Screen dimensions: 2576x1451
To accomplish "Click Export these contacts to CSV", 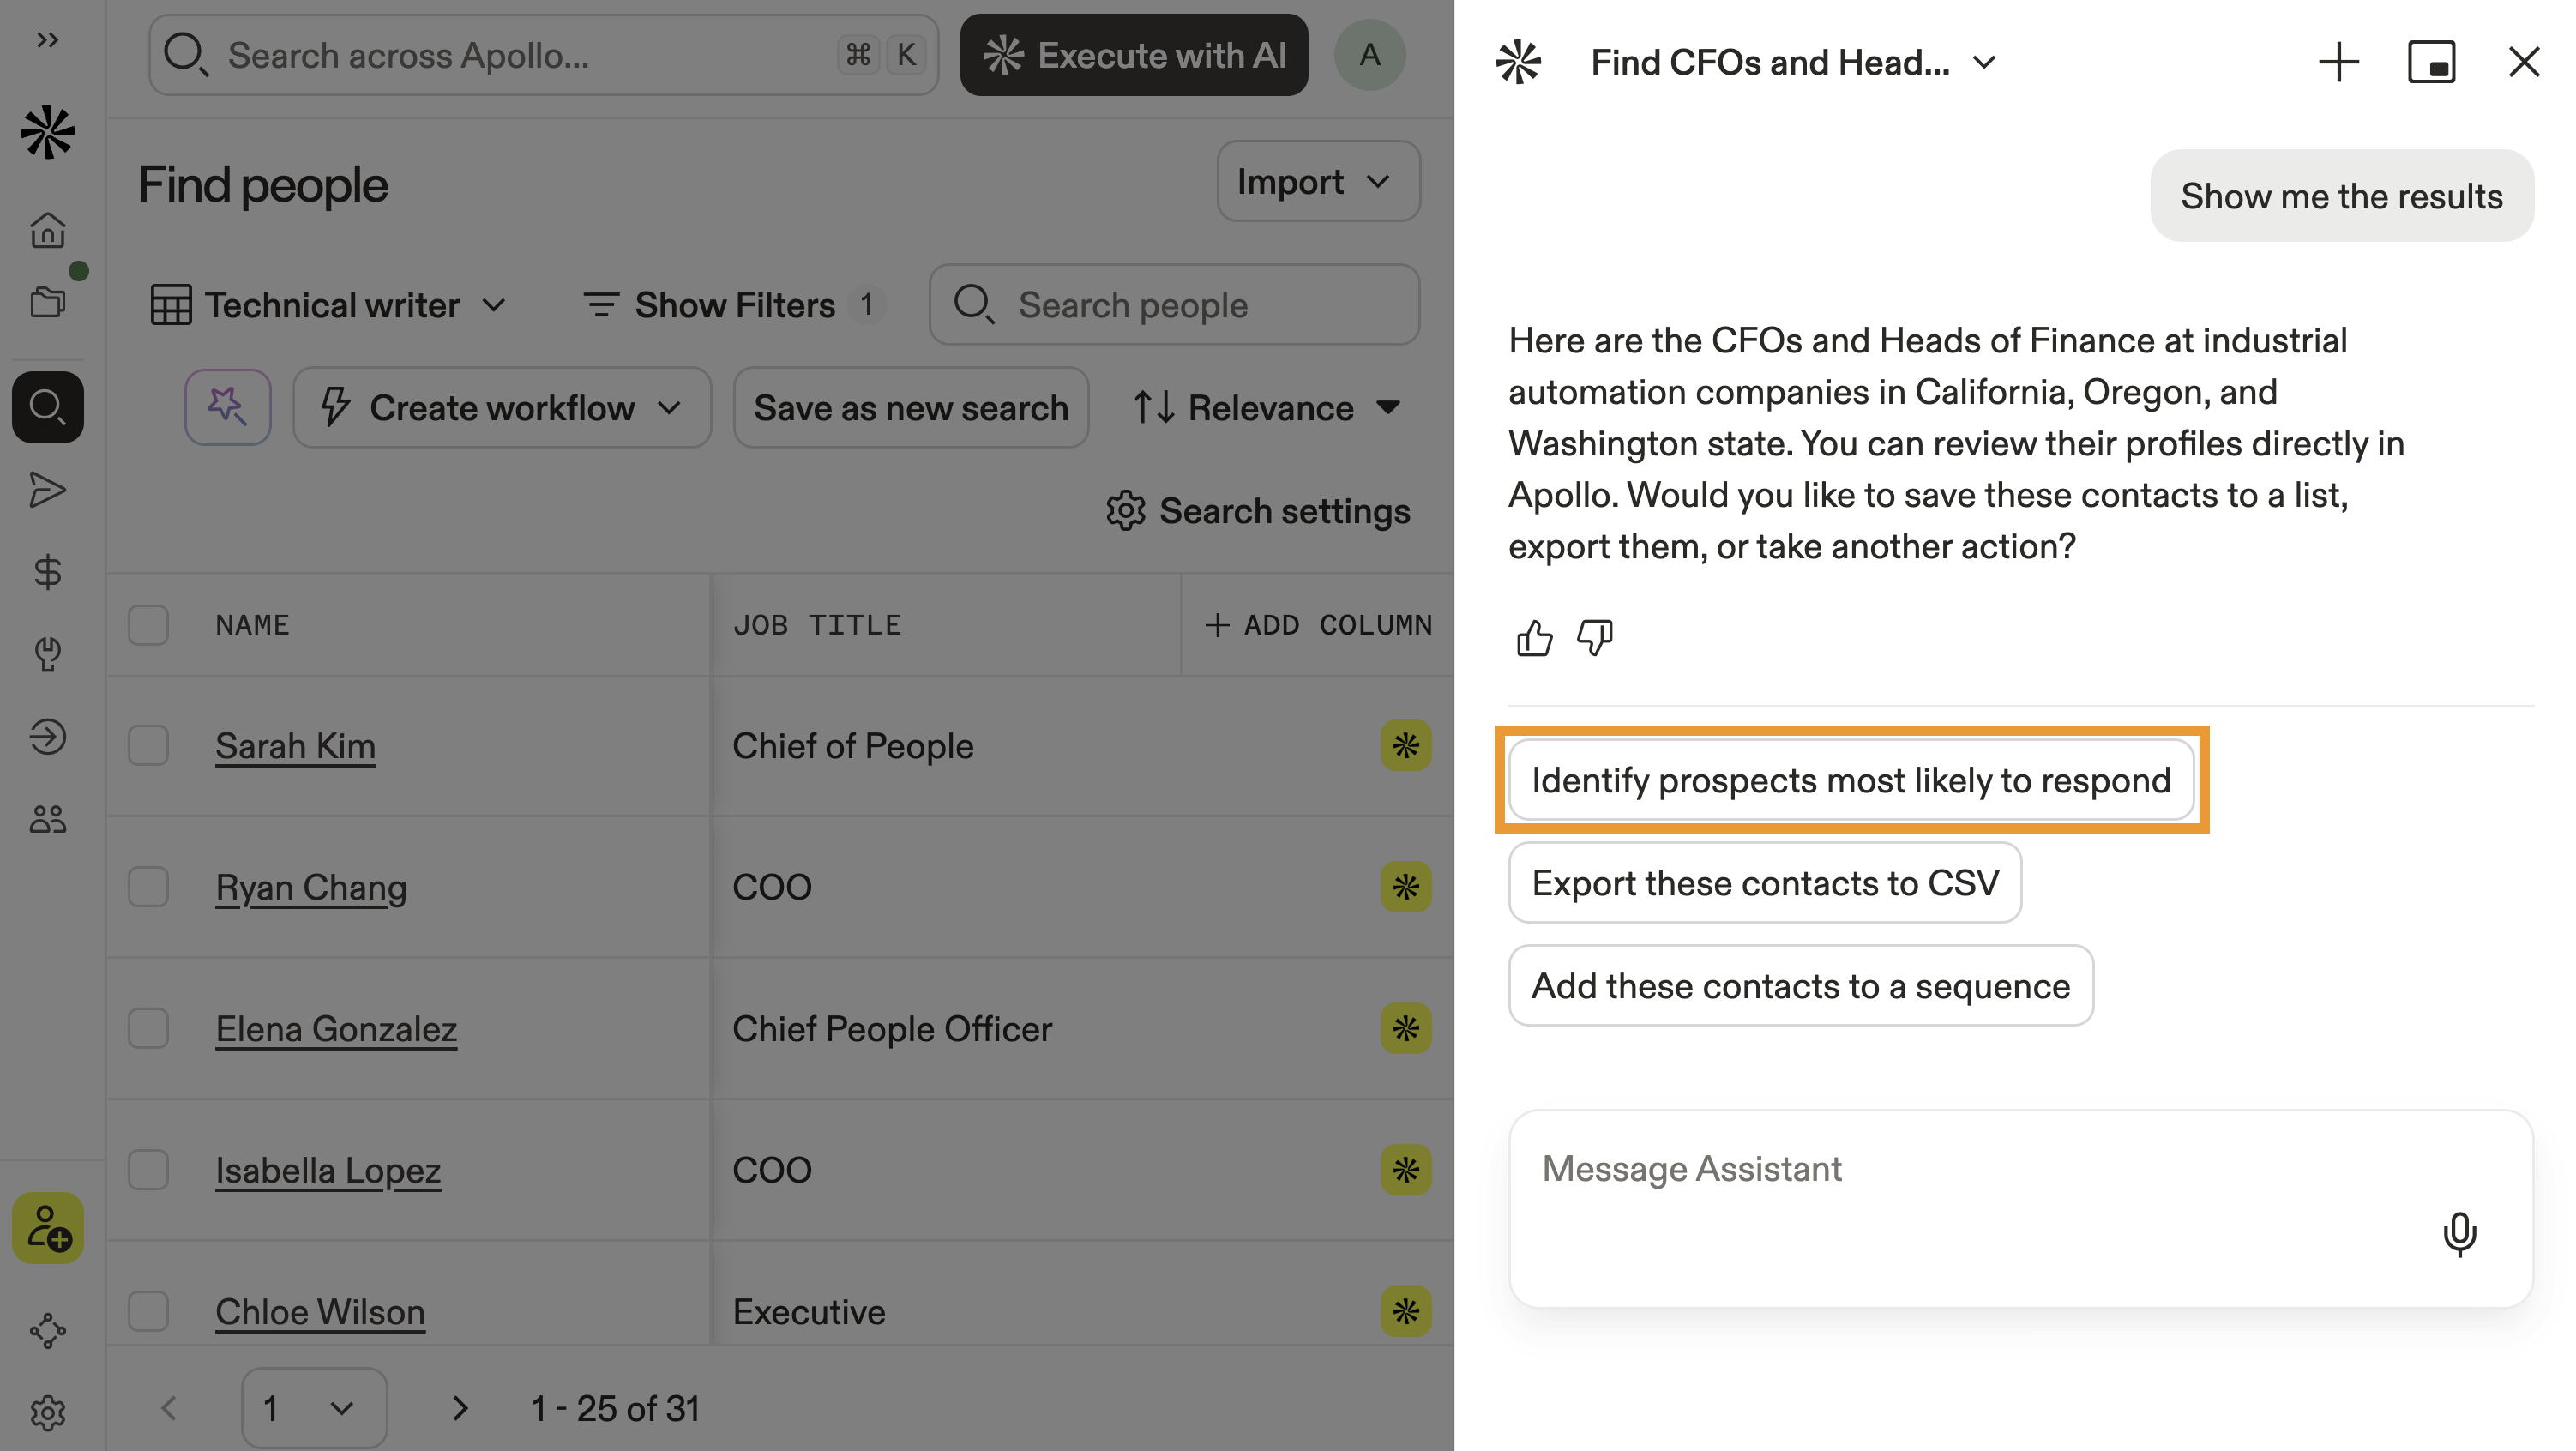I will tap(1765, 883).
